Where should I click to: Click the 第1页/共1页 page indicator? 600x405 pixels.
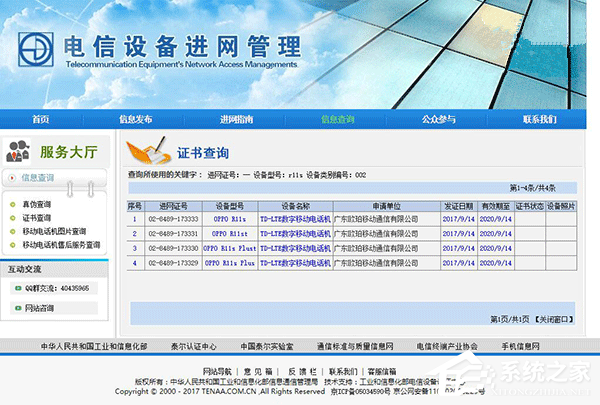510,319
